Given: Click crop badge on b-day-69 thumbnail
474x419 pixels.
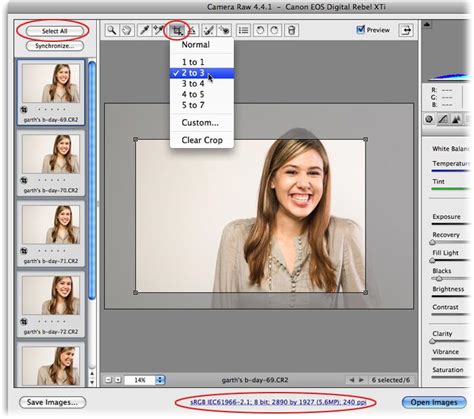Looking at the screenshot, I should (x=24, y=109).
